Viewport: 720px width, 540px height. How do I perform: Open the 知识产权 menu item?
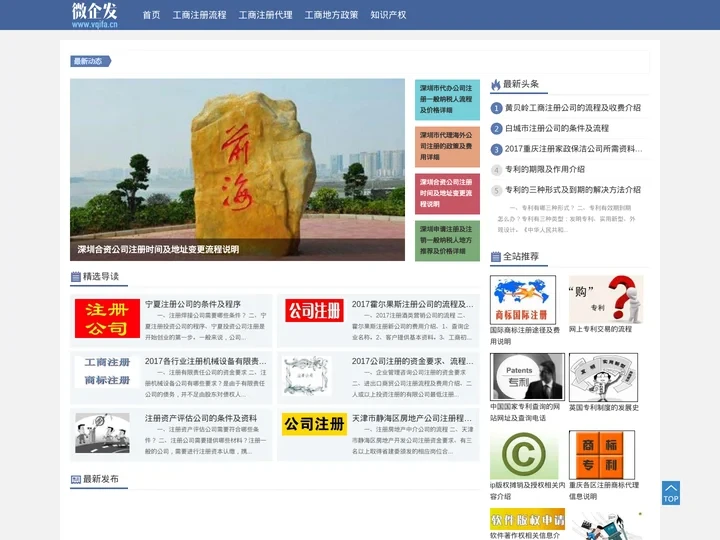[x=388, y=15]
